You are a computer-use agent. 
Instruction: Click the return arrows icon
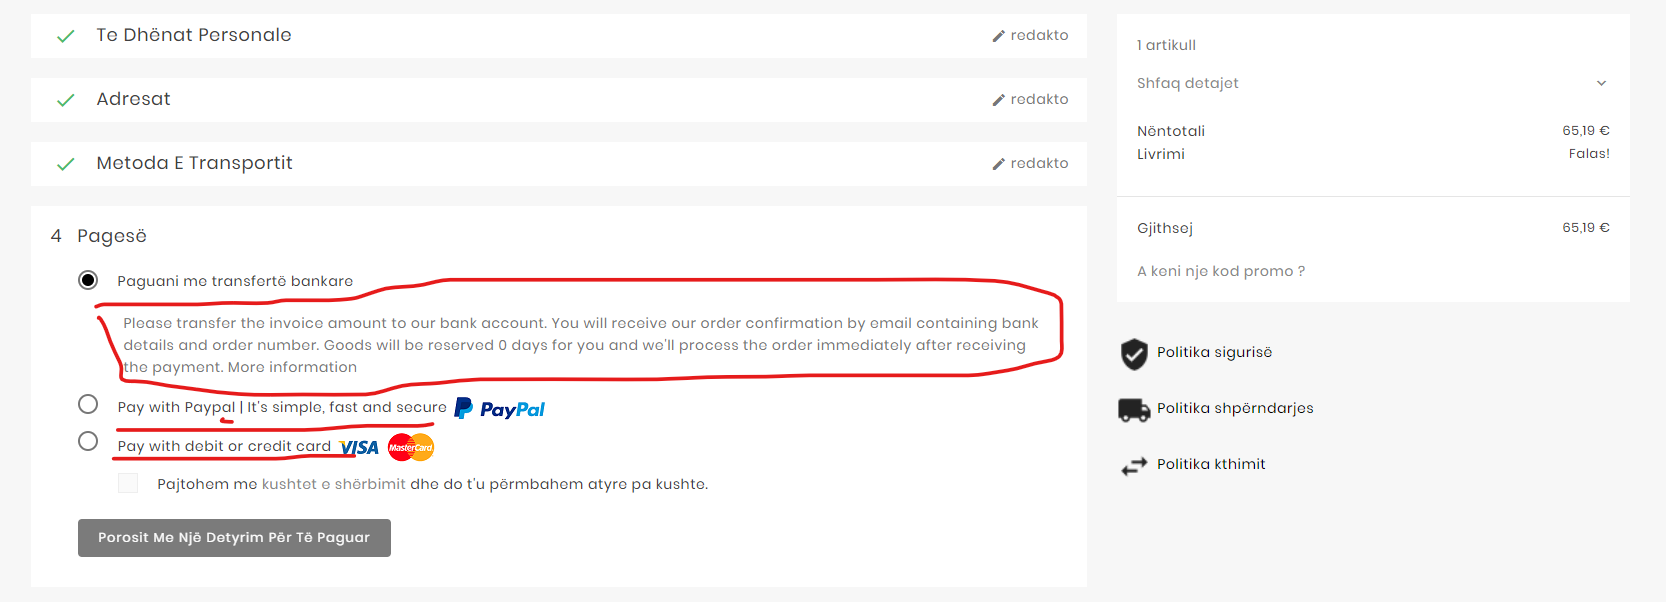point(1134,466)
